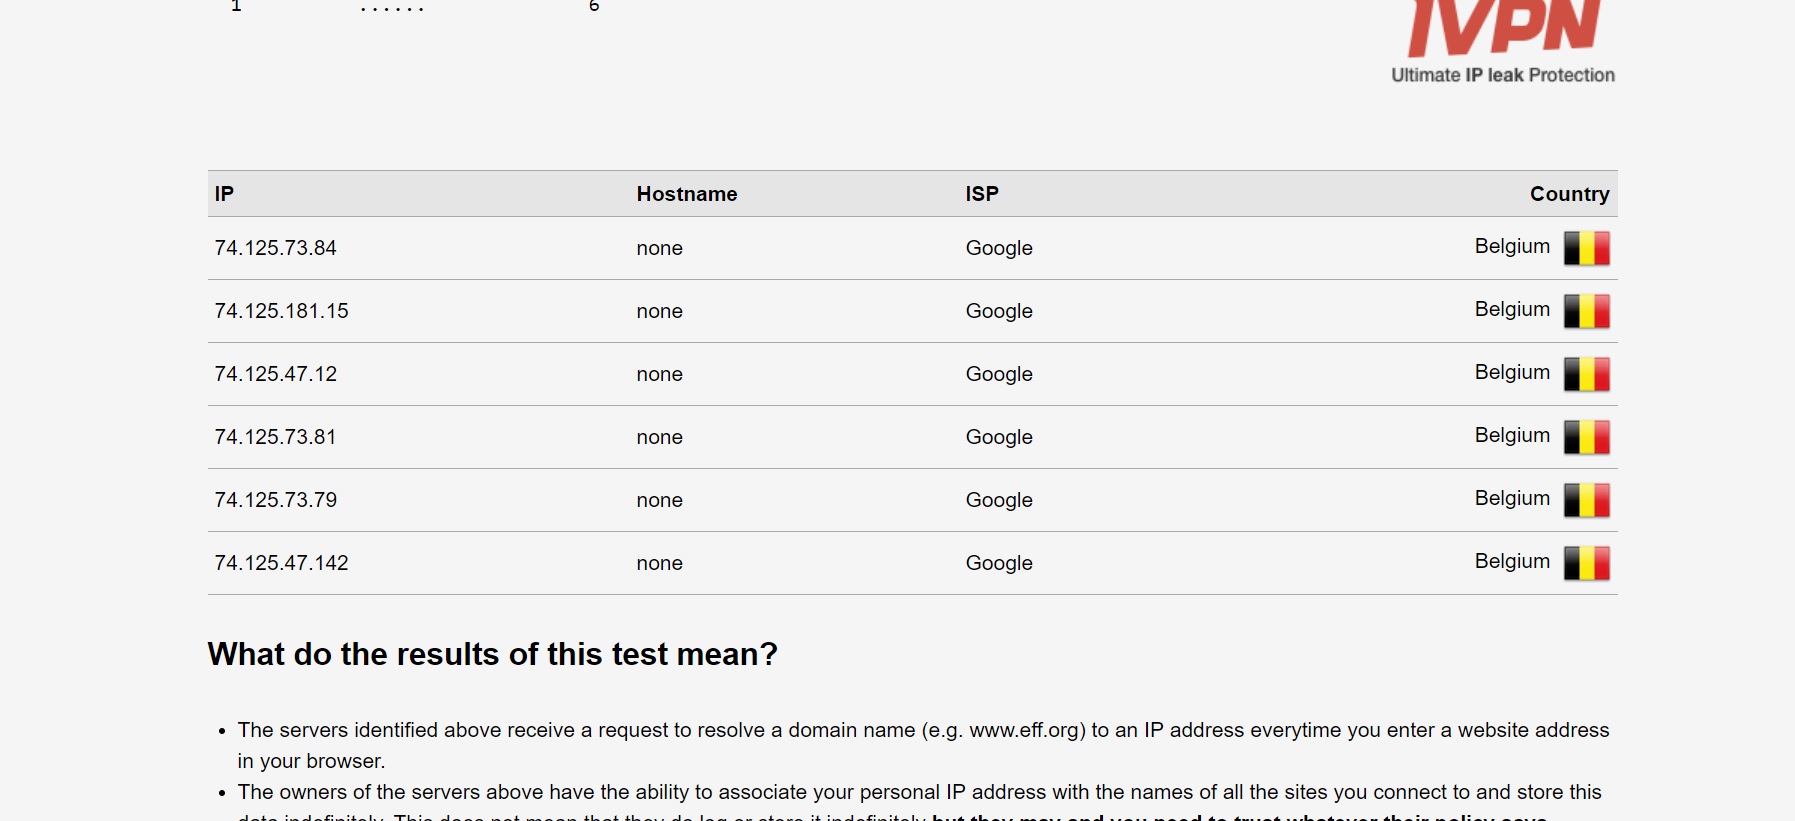Click 'Ultimate IP leak Protection' tagline
This screenshot has width=1795, height=821.
pyautogui.click(x=1503, y=75)
